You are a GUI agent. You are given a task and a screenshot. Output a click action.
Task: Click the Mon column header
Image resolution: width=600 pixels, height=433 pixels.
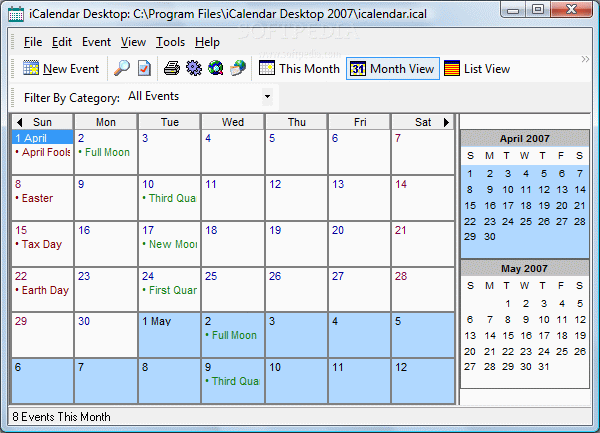[x=106, y=122]
